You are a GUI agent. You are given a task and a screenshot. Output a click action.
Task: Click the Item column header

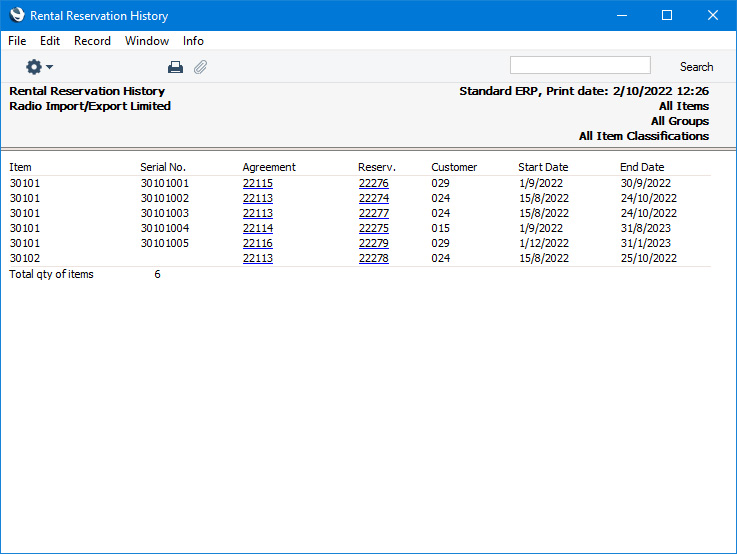pyautogui.click(x=20, y=167)
